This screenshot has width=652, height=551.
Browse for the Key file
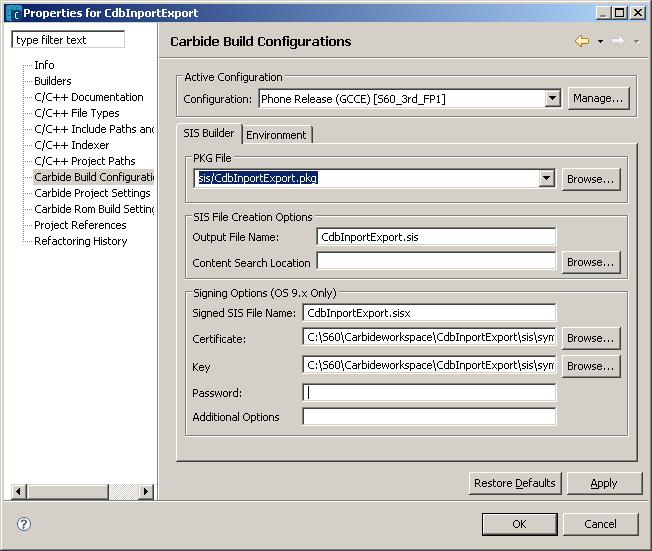(x=591, y=366)
